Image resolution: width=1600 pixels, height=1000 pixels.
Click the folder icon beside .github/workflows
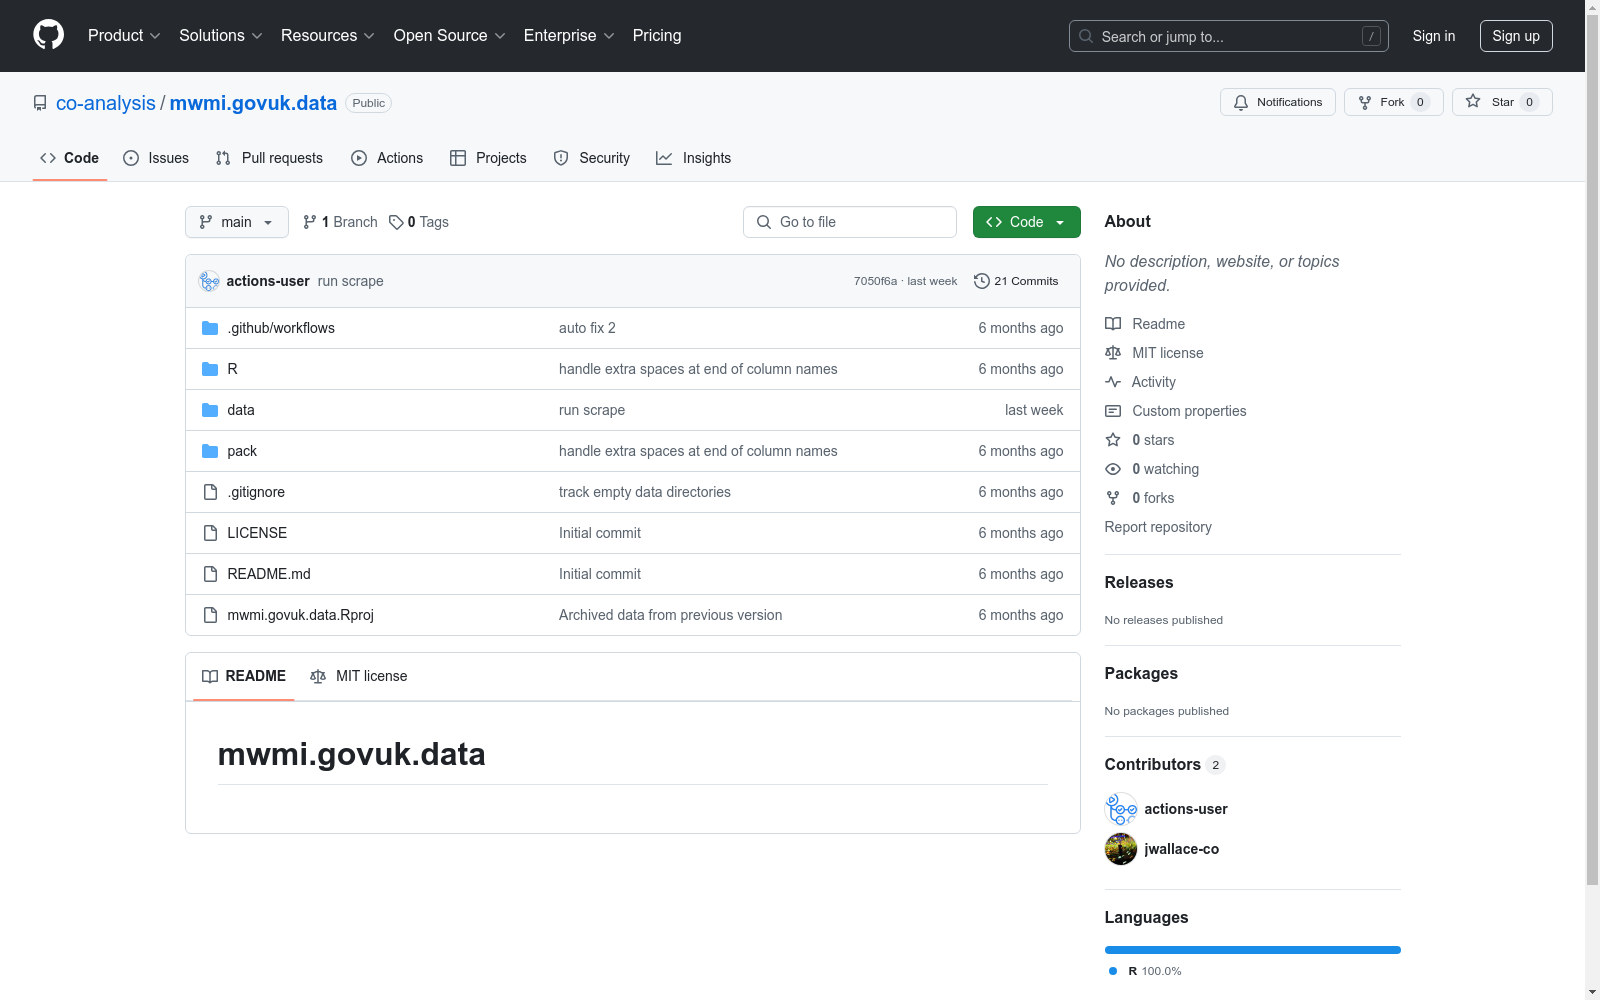(x=210, y=328)
